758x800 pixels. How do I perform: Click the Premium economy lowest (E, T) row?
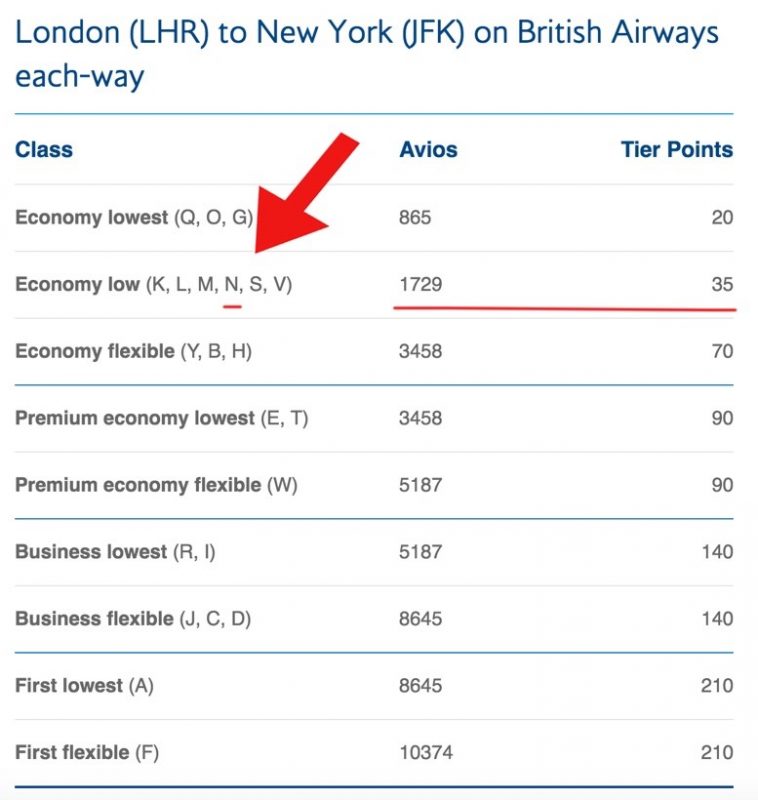(x=374, y=418)
